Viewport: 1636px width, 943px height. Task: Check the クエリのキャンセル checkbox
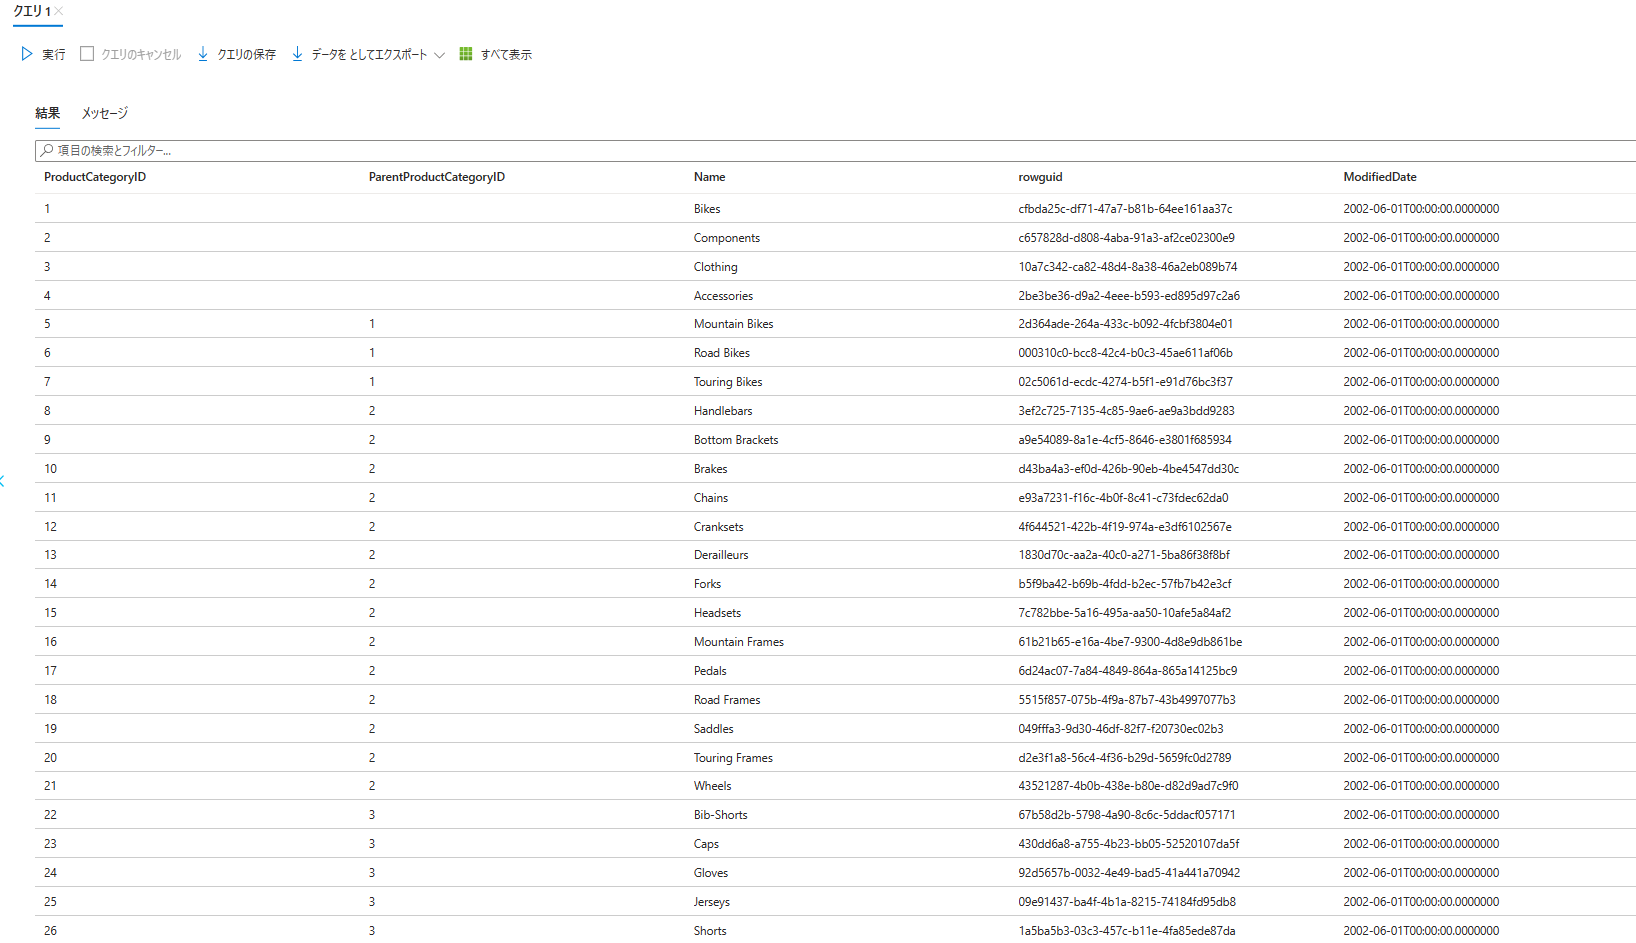tap(87, 54)
